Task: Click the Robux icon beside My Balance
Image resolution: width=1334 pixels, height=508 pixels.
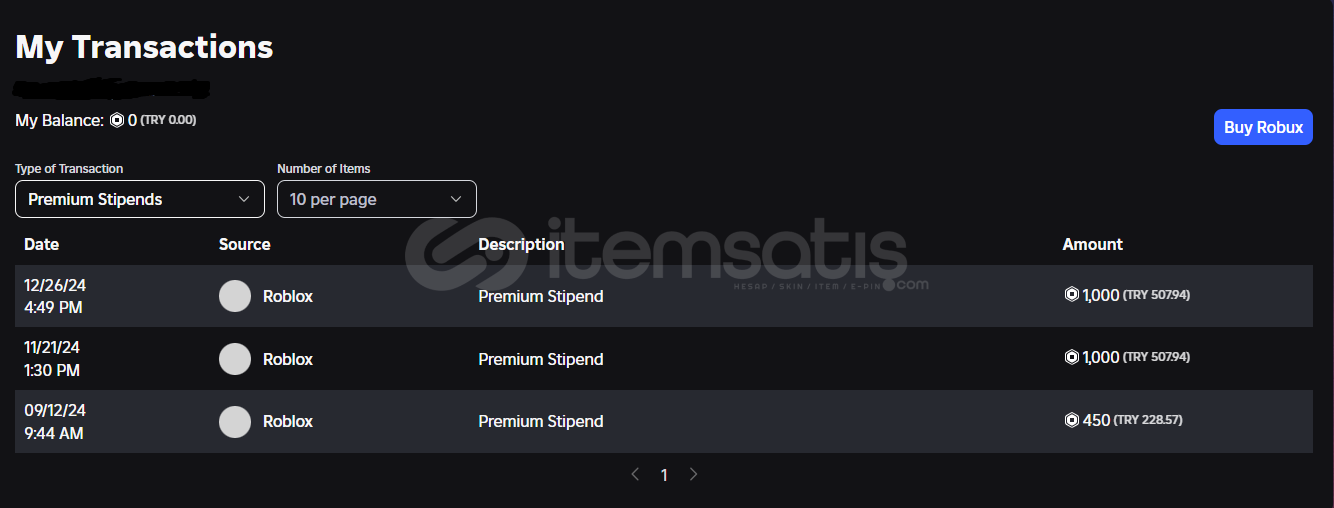Action: point(117,121)
